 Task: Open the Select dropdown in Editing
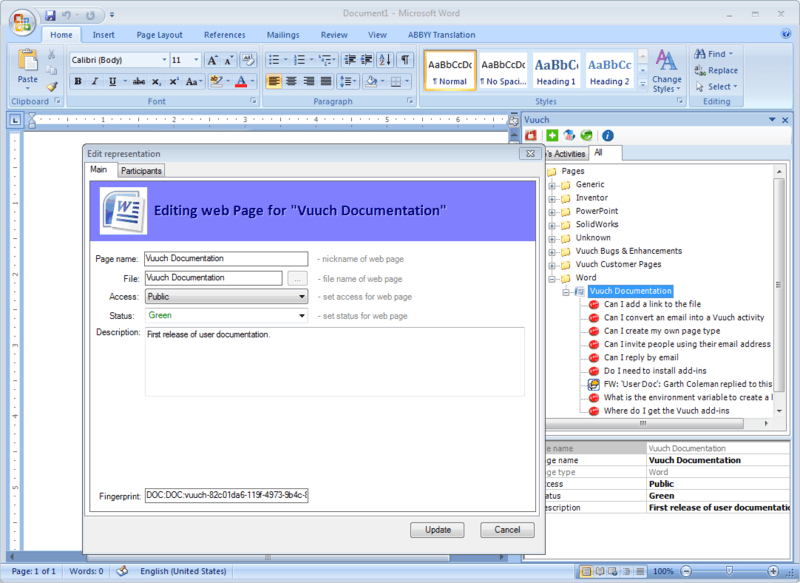(717, 87)
